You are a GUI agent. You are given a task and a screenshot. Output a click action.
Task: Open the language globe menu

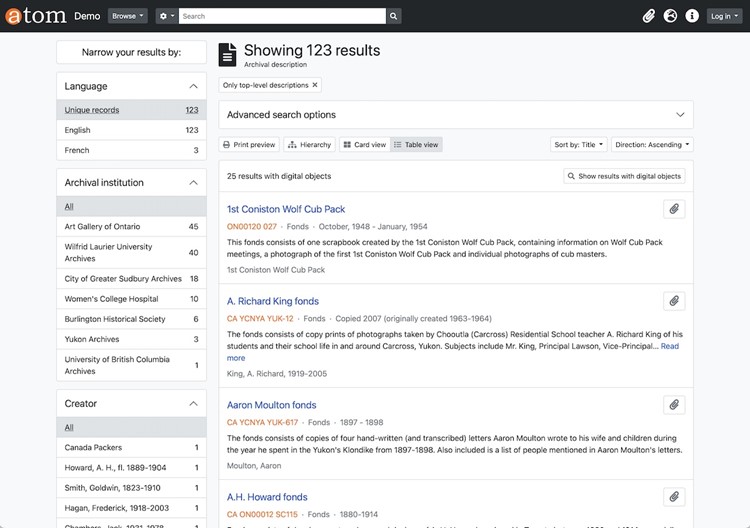[670, 16]
